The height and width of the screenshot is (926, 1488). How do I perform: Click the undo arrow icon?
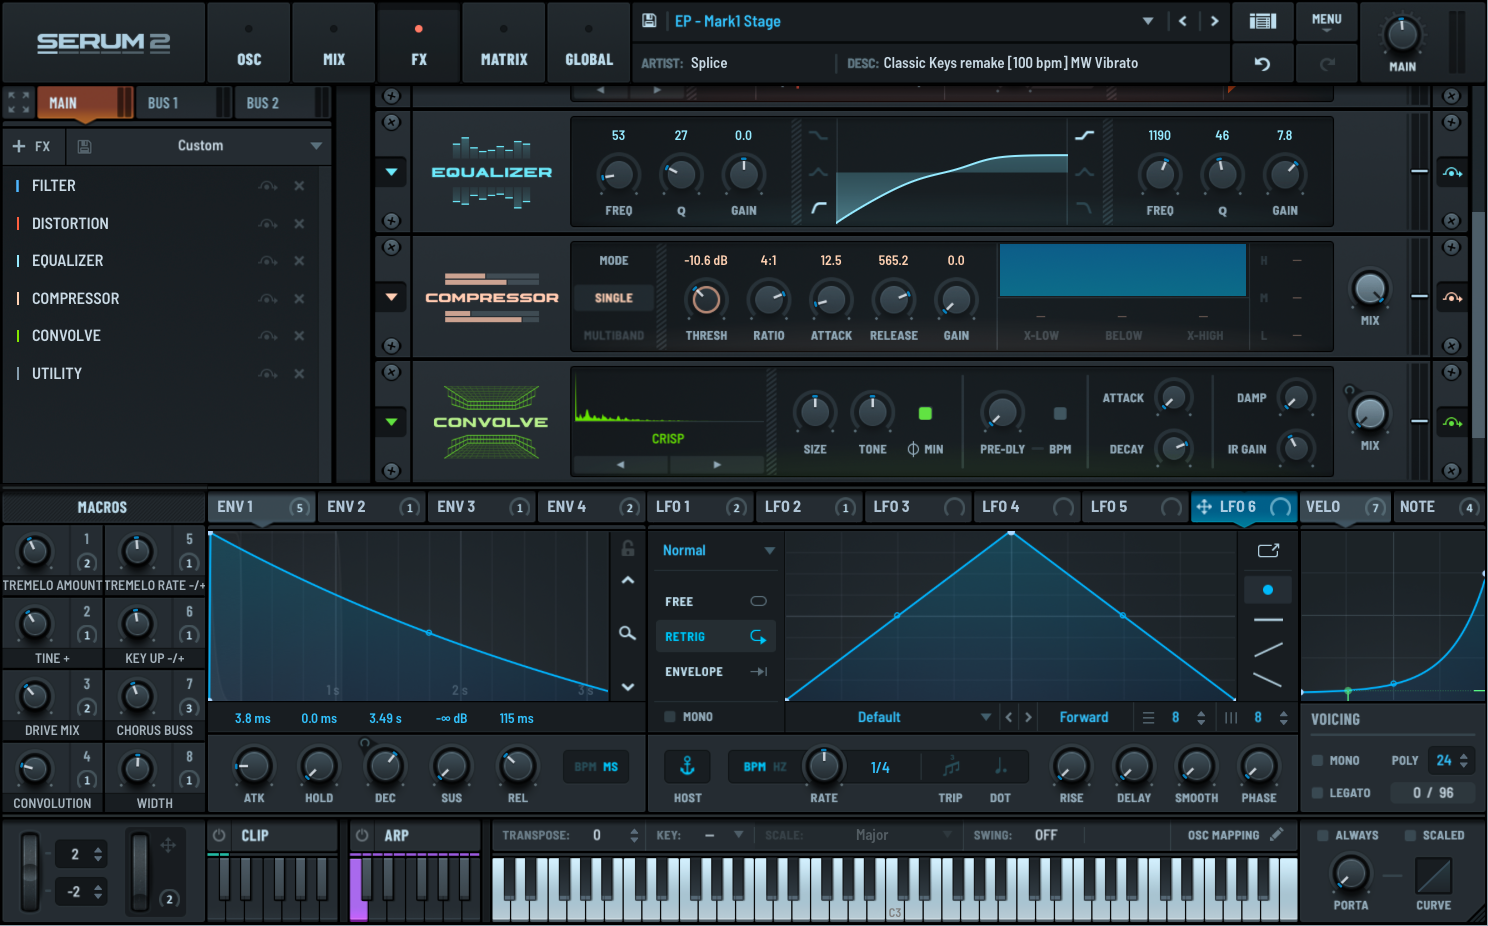click(1262, 64)
